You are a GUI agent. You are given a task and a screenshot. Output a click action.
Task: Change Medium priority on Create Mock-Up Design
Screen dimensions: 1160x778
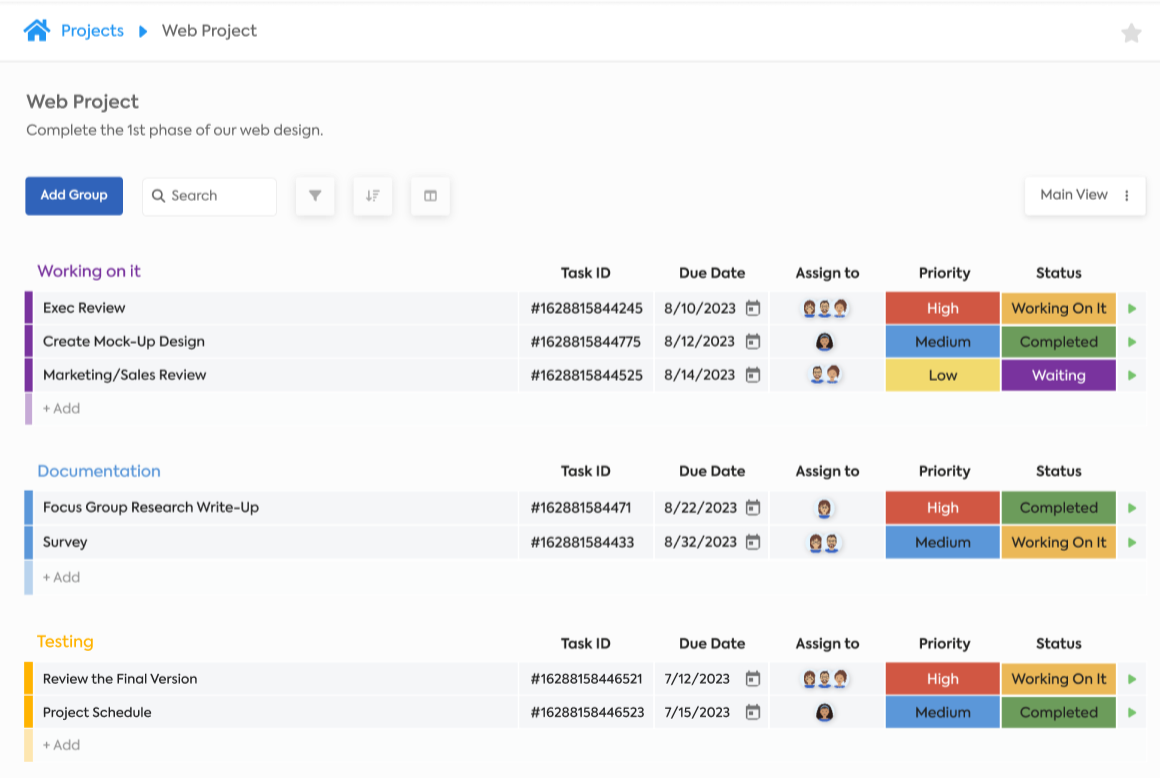pyautogui.click(x=942, y=342)
